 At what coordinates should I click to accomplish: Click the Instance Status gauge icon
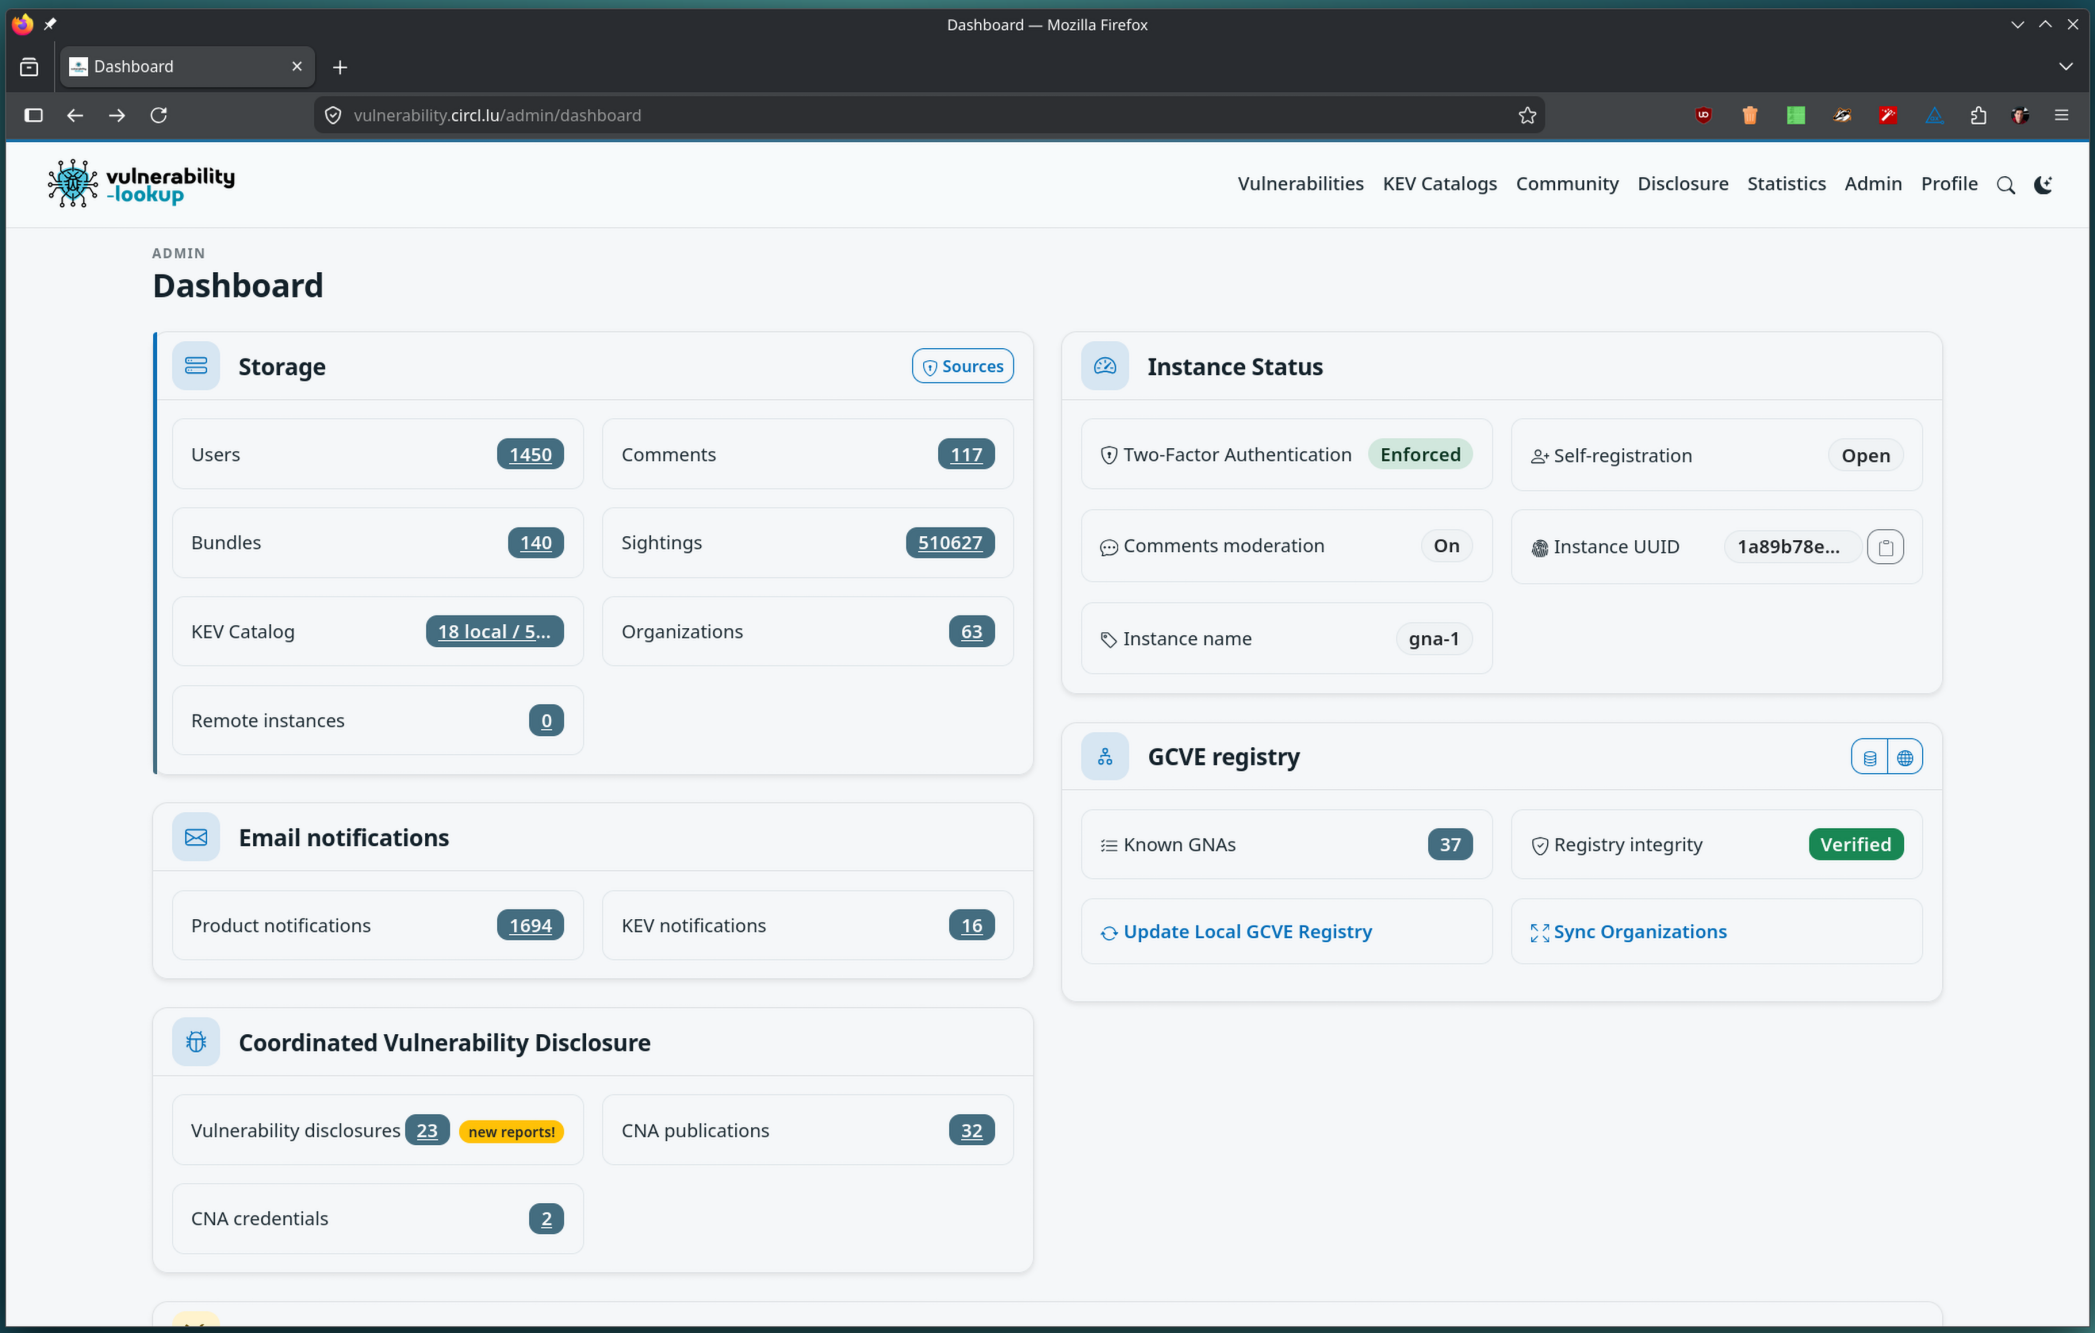tap(1105, 366)
